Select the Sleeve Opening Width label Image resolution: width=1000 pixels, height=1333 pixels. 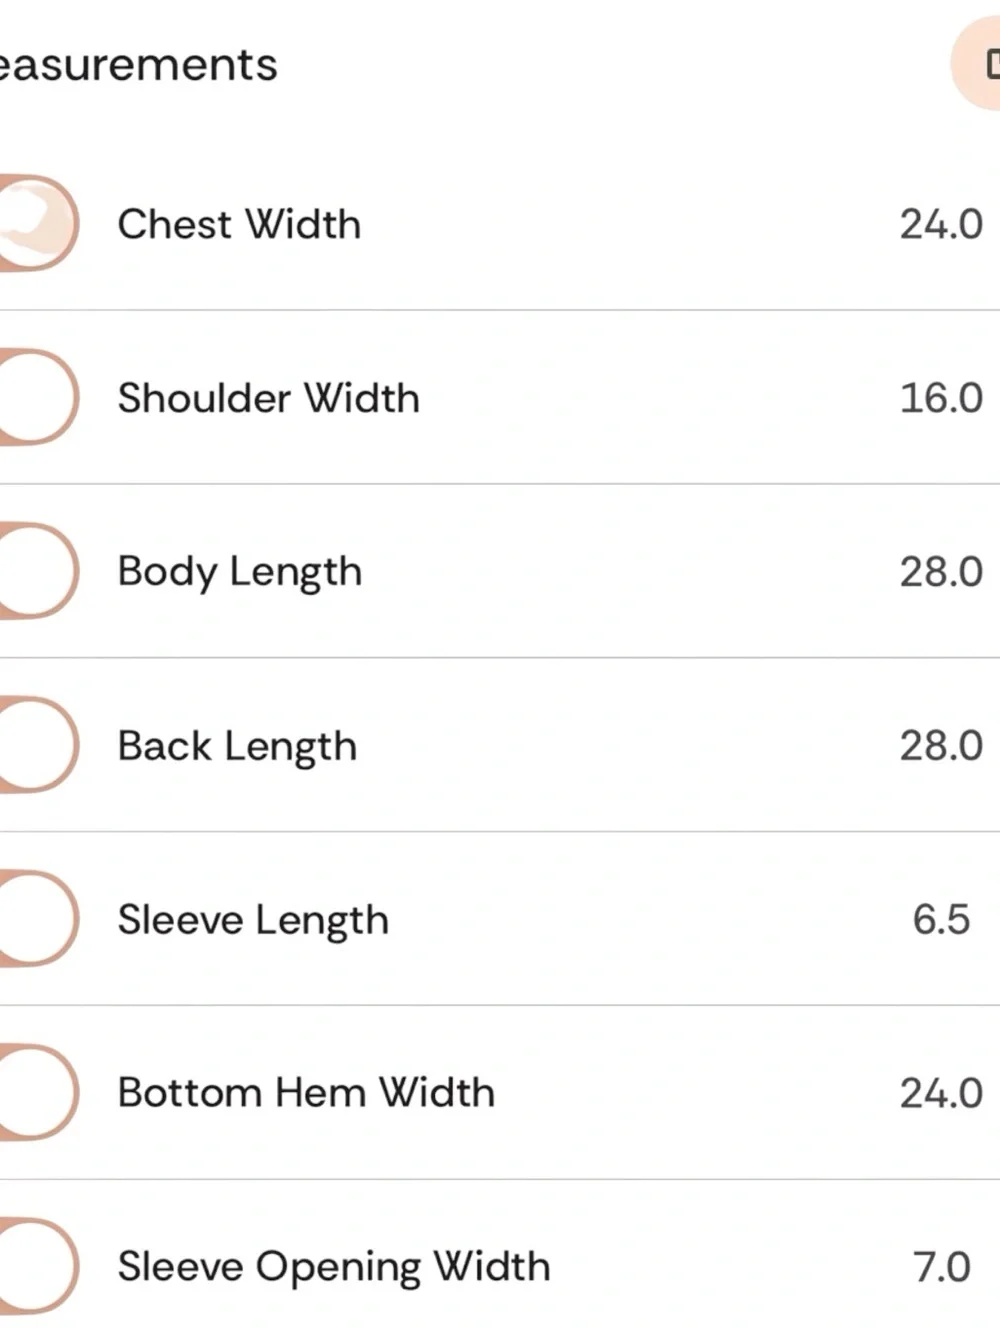point(334,1268)
